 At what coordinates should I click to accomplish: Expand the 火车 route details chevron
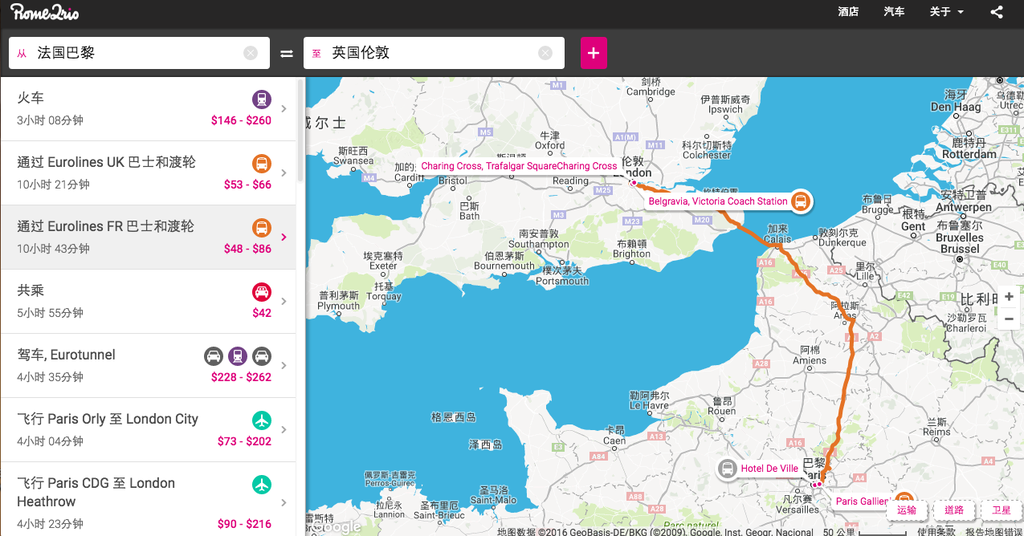pos(284,109)
